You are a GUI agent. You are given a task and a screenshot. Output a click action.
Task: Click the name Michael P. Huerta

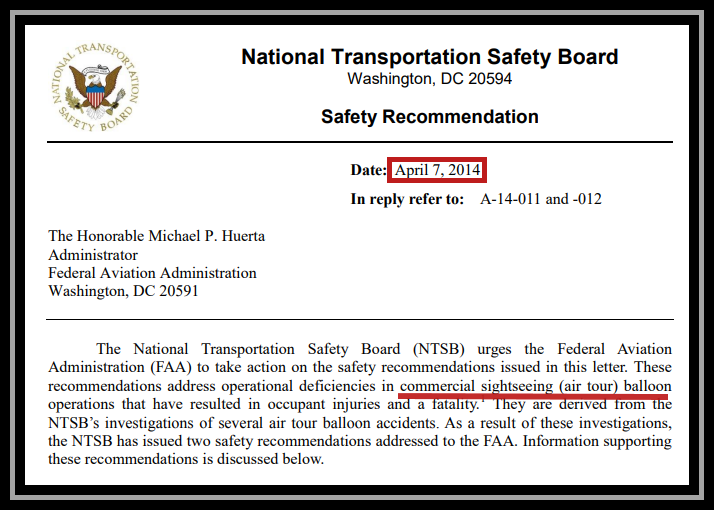tap(207, 236)
